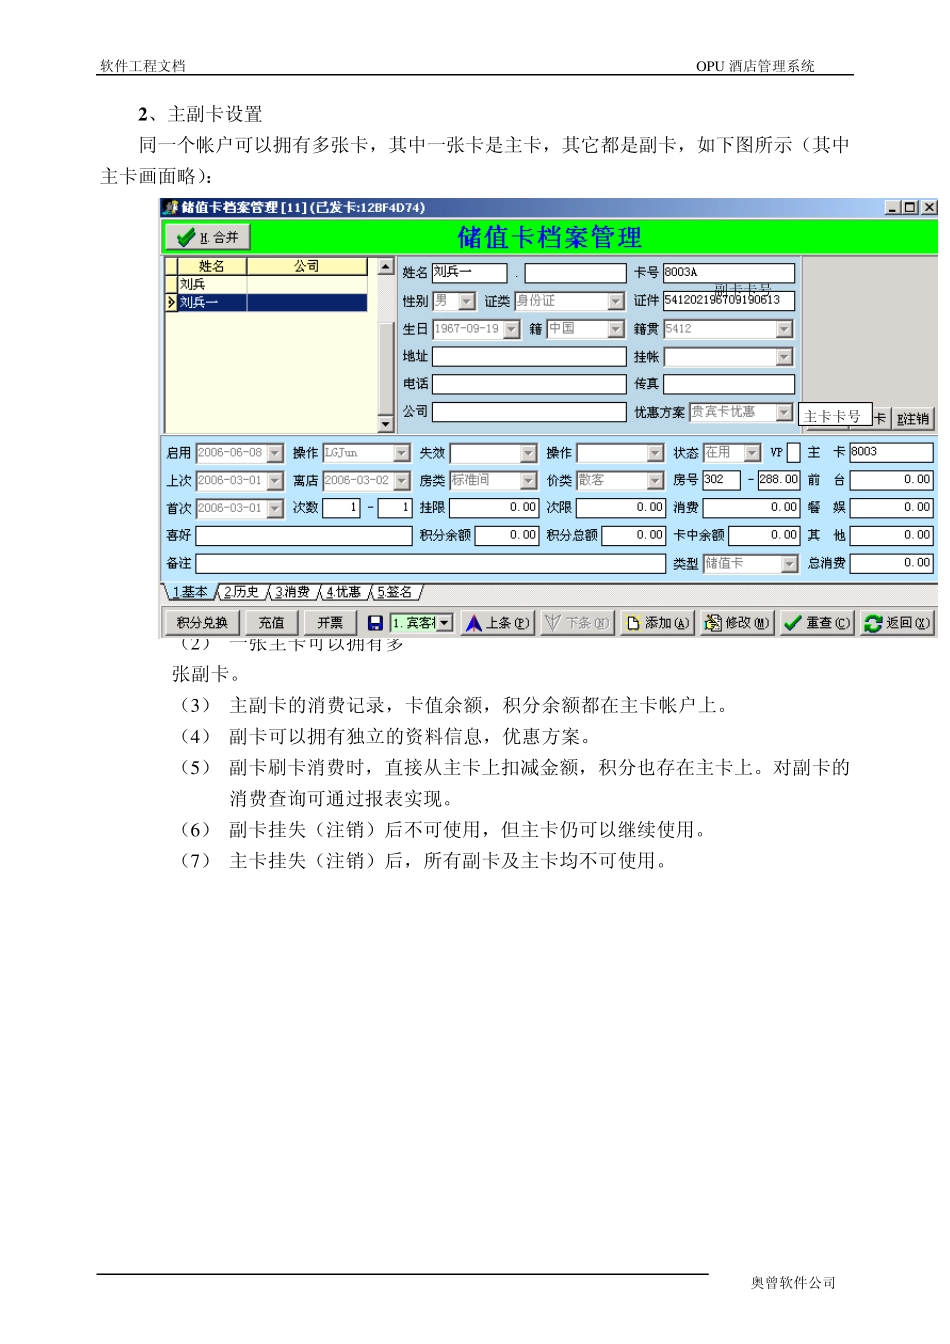The width and height of the screenshot is (950, 1344).
Task: Click the 积分余额 value field
Action: click(507, 536)
